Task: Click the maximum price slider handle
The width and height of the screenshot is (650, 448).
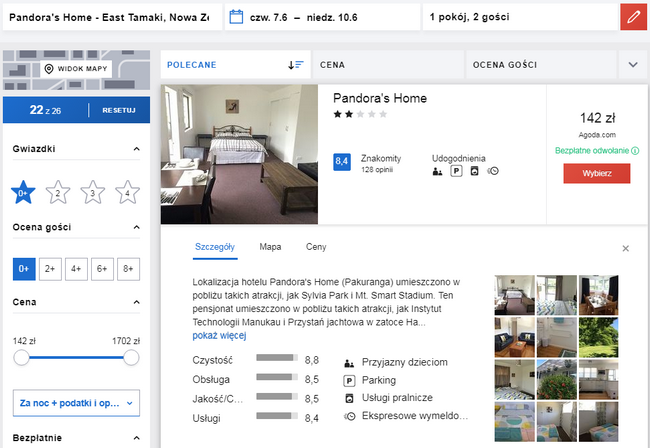Action: tap(131, 357)
